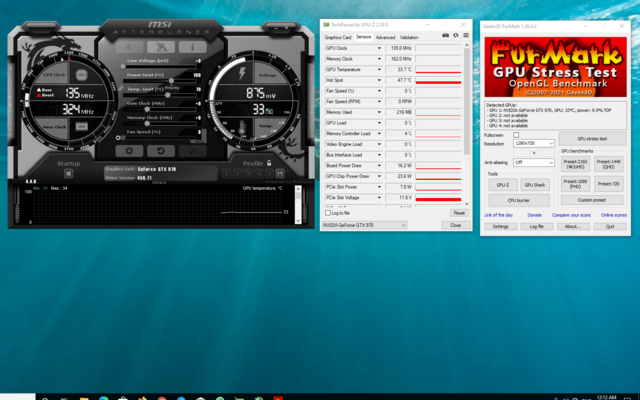The height and width of the screenshot is (400, 640).
Task: Click the GPU-Z sensors scroll-down arrow
Action: (467, 204)
